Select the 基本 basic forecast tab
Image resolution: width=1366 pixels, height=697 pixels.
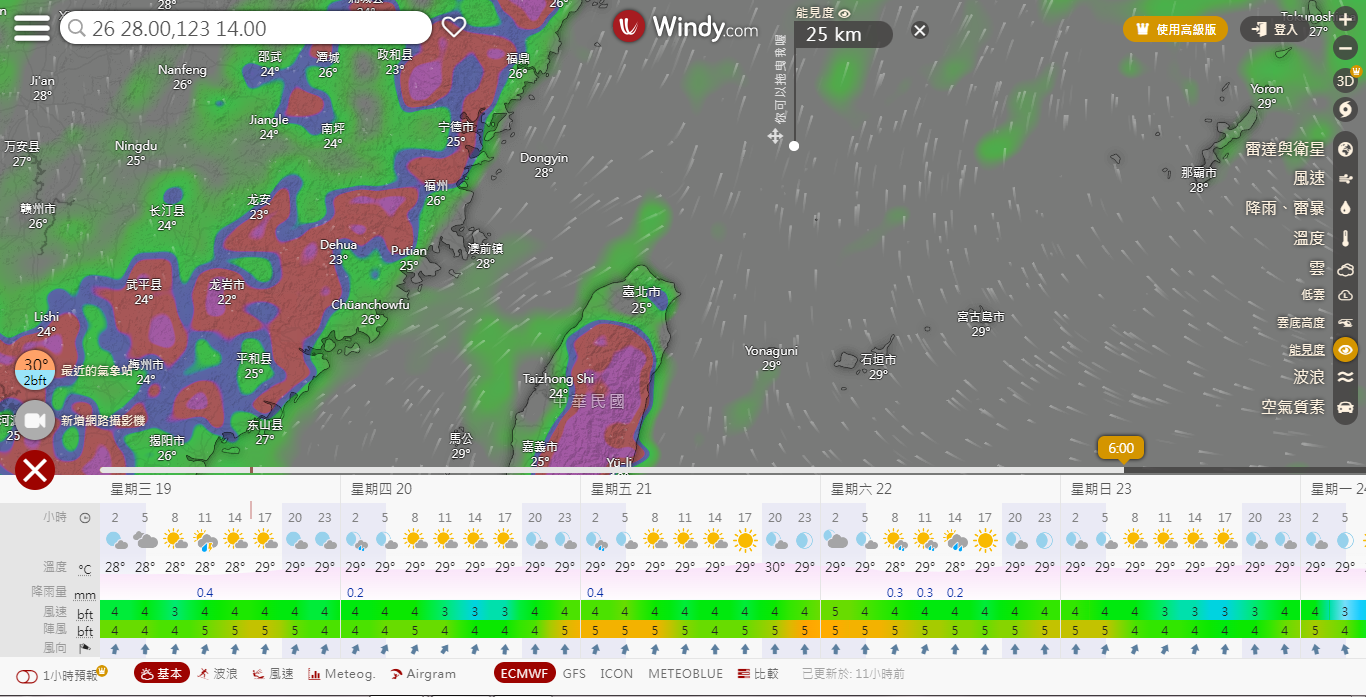162,673
